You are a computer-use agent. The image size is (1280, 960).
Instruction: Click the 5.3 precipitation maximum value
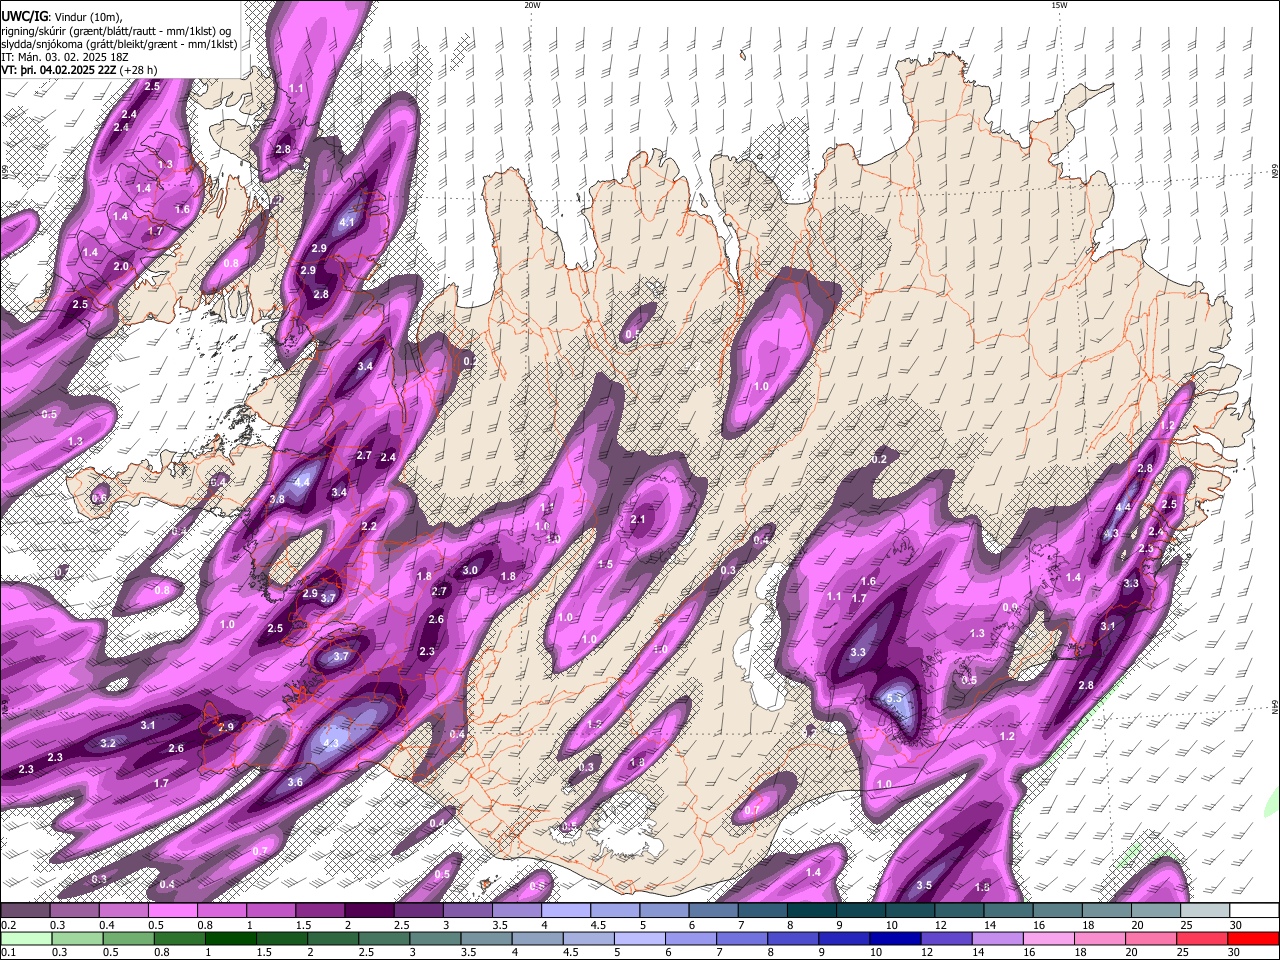895,698
